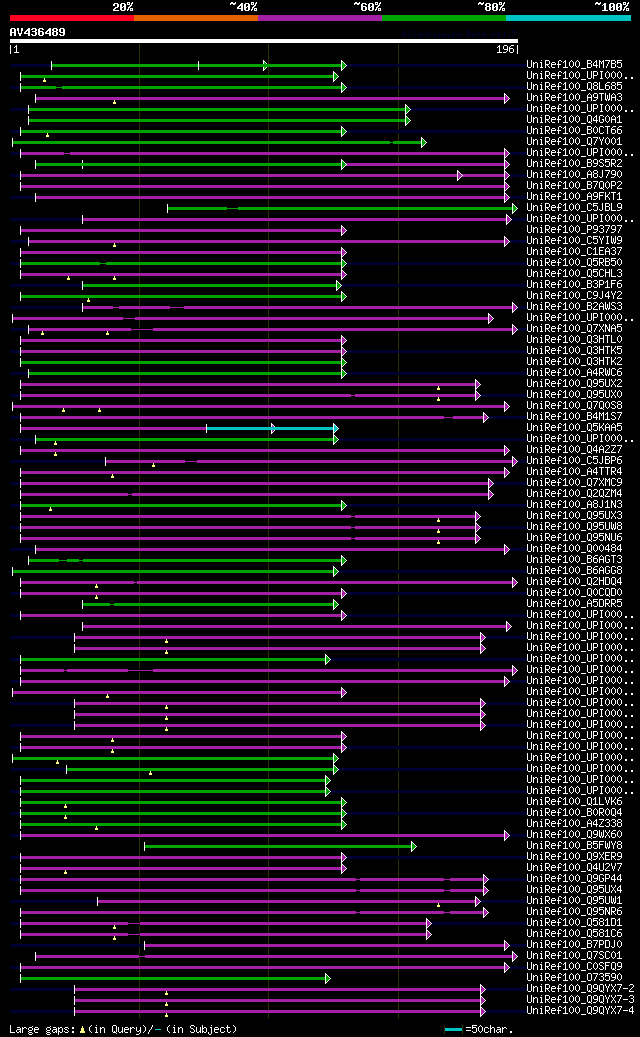Screen dimensions: 640x1037
Task: Select hit UniRef100_Q1LVK6
Action: [x=574, y=801]
